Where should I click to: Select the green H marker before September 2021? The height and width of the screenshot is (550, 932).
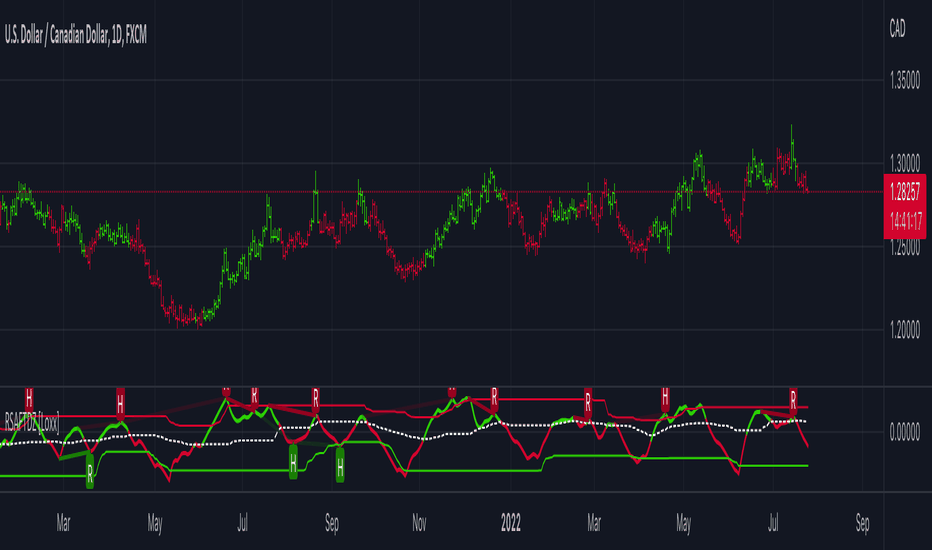(293, 464)
